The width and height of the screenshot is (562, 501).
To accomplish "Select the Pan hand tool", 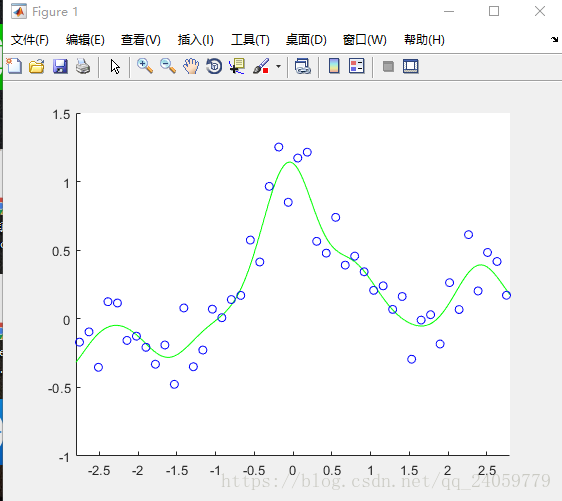I will tap(191, 66).
